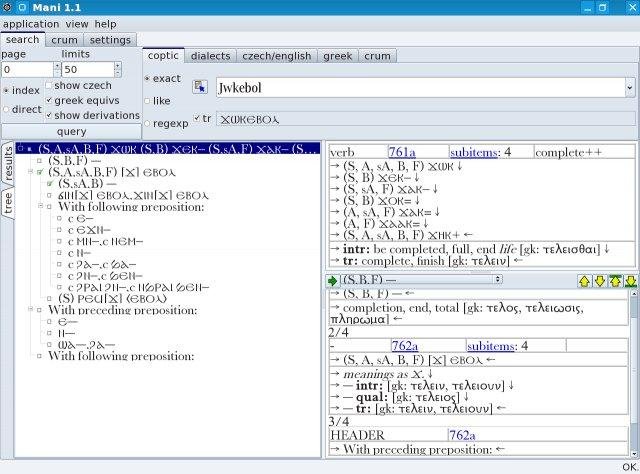Switch to the search tab

[22, 40]
